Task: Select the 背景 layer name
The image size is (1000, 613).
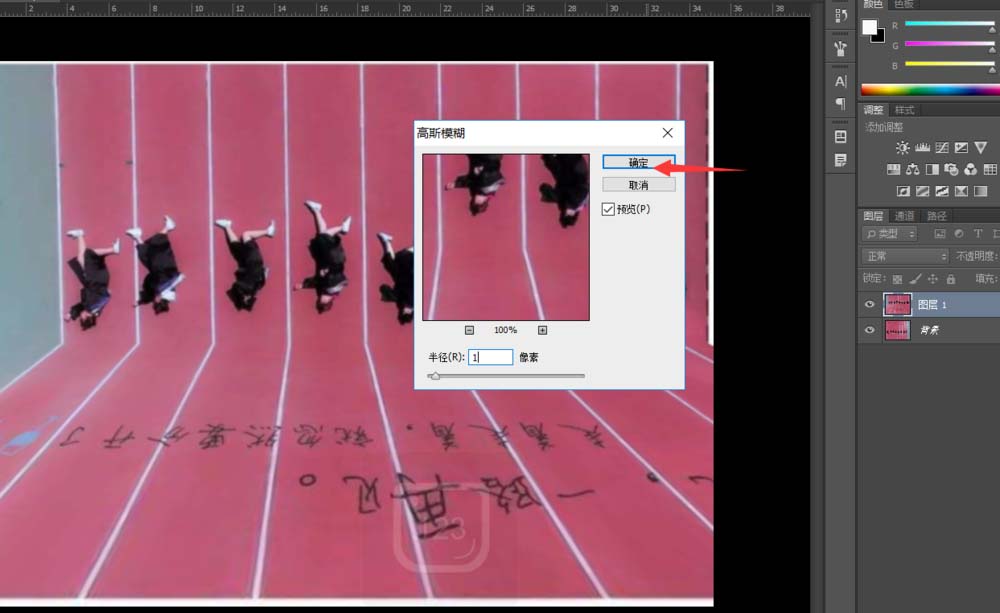Action: click(929, 330)
